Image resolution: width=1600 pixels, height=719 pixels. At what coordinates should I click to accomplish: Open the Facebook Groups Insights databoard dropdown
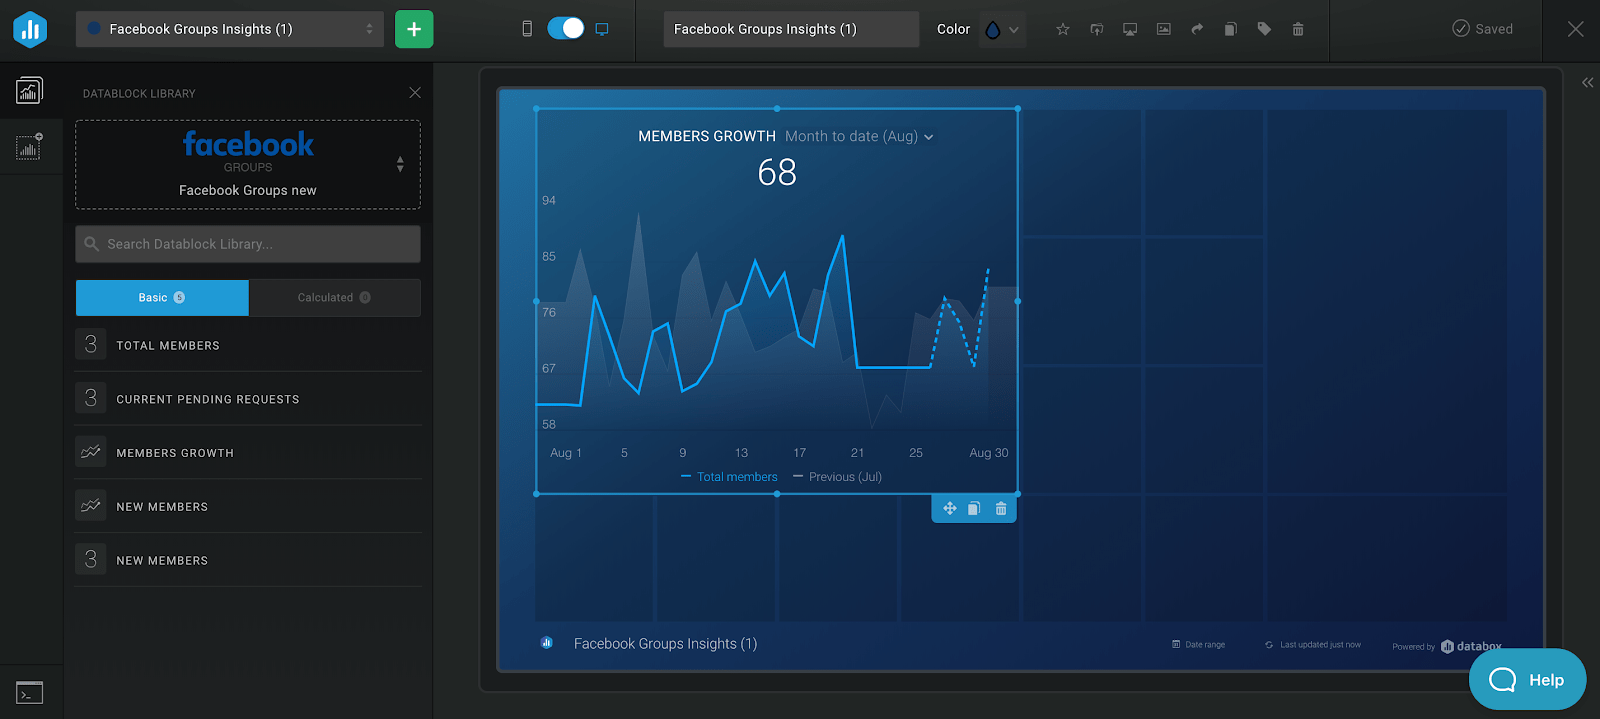pyautogui.click(x=229, y=29)
